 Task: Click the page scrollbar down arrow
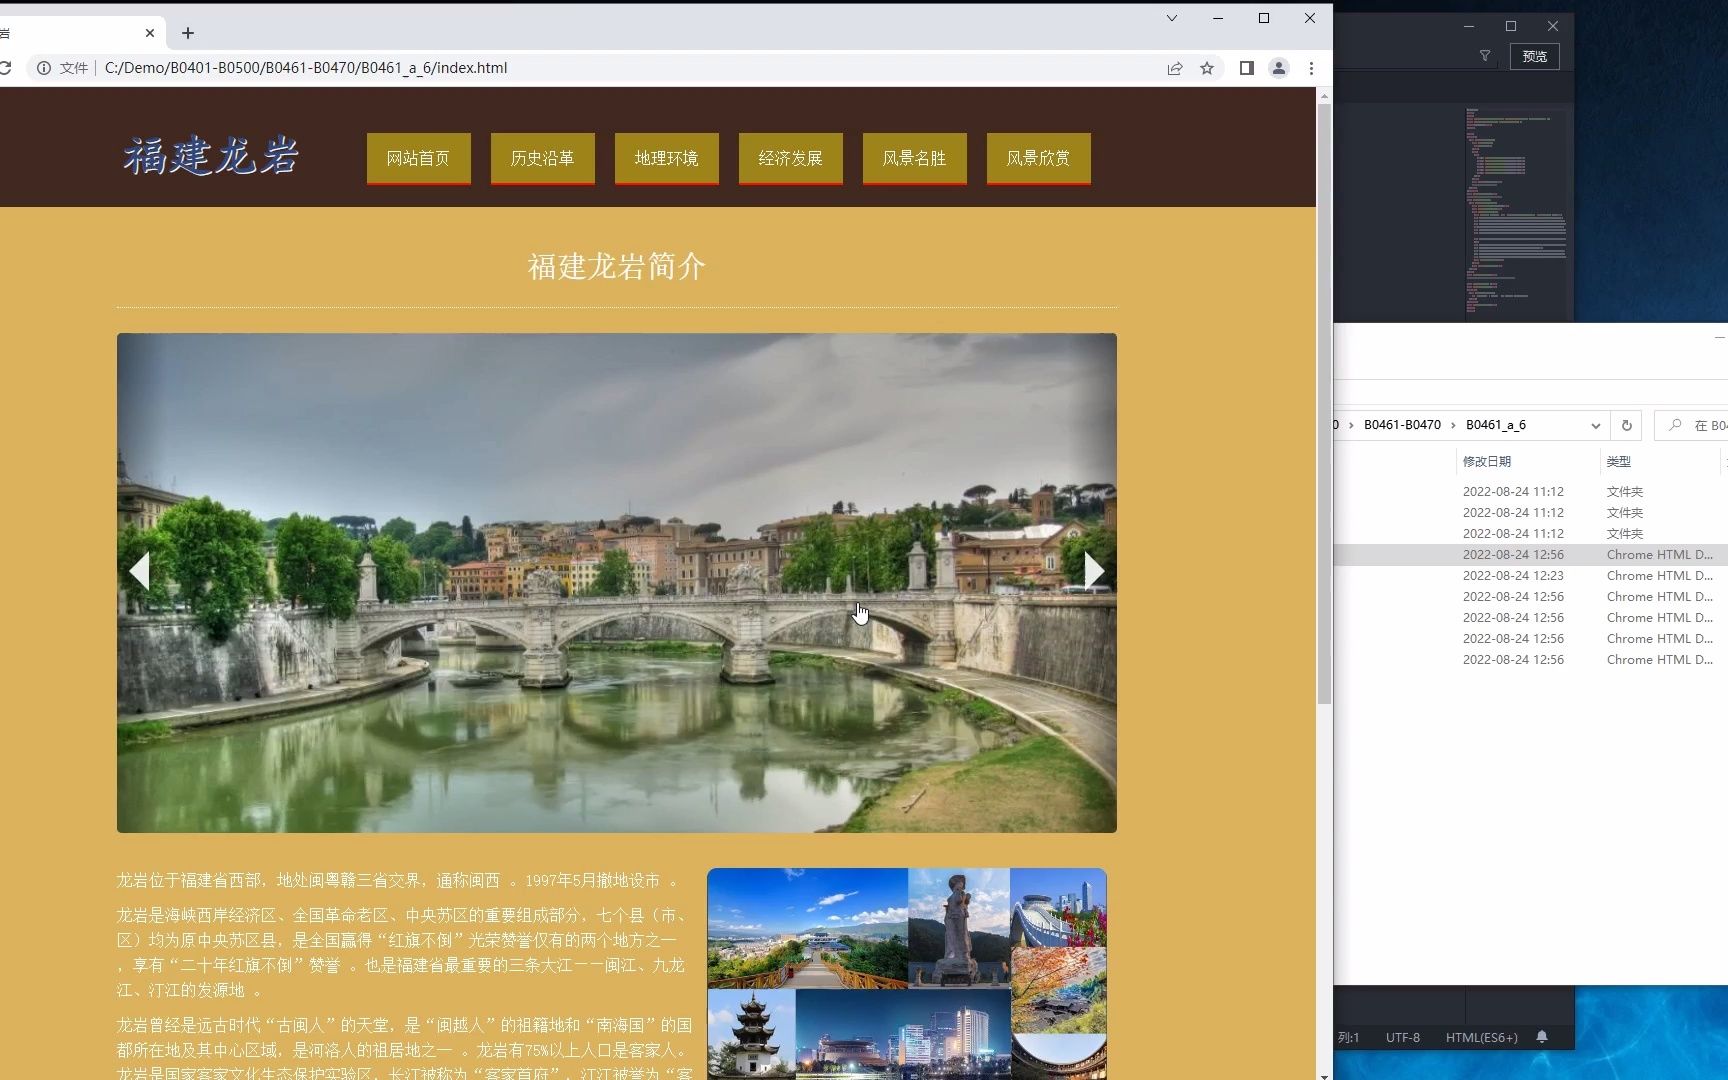[1324, 1075]
